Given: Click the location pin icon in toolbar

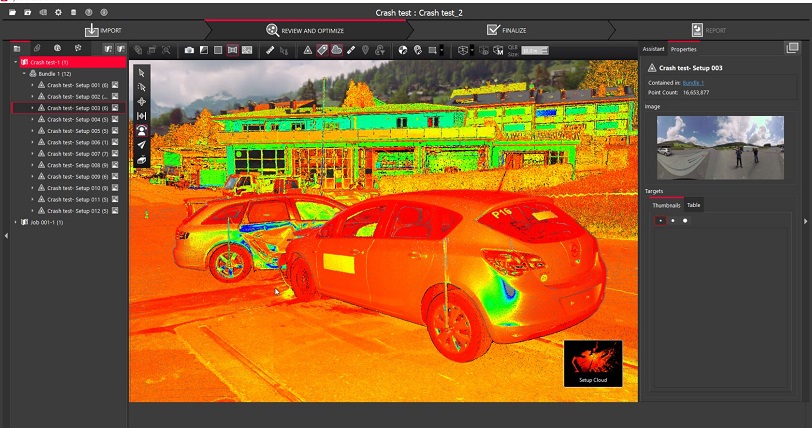Looking at the screenshot, I should 365,49.
